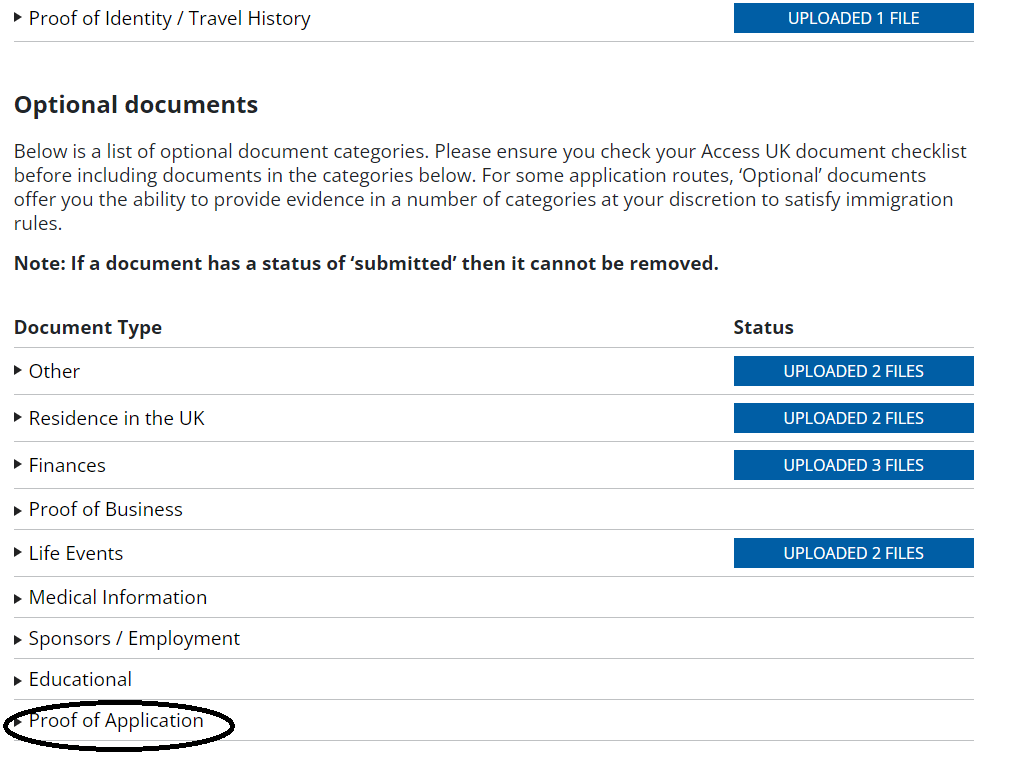Click triangle icon next to Finances
The width and height of the screenshot is (1015, 757).
tap(18, 465)
